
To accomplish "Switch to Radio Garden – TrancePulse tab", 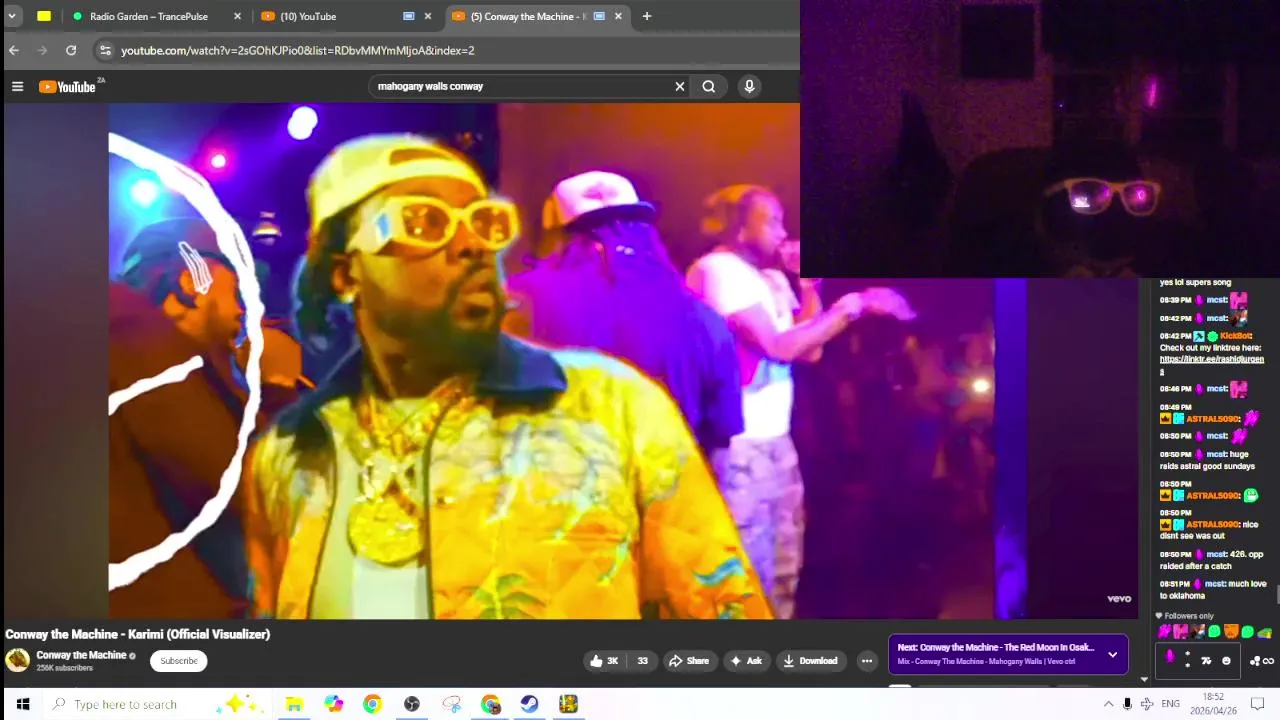I will click(x=149, y=16).
